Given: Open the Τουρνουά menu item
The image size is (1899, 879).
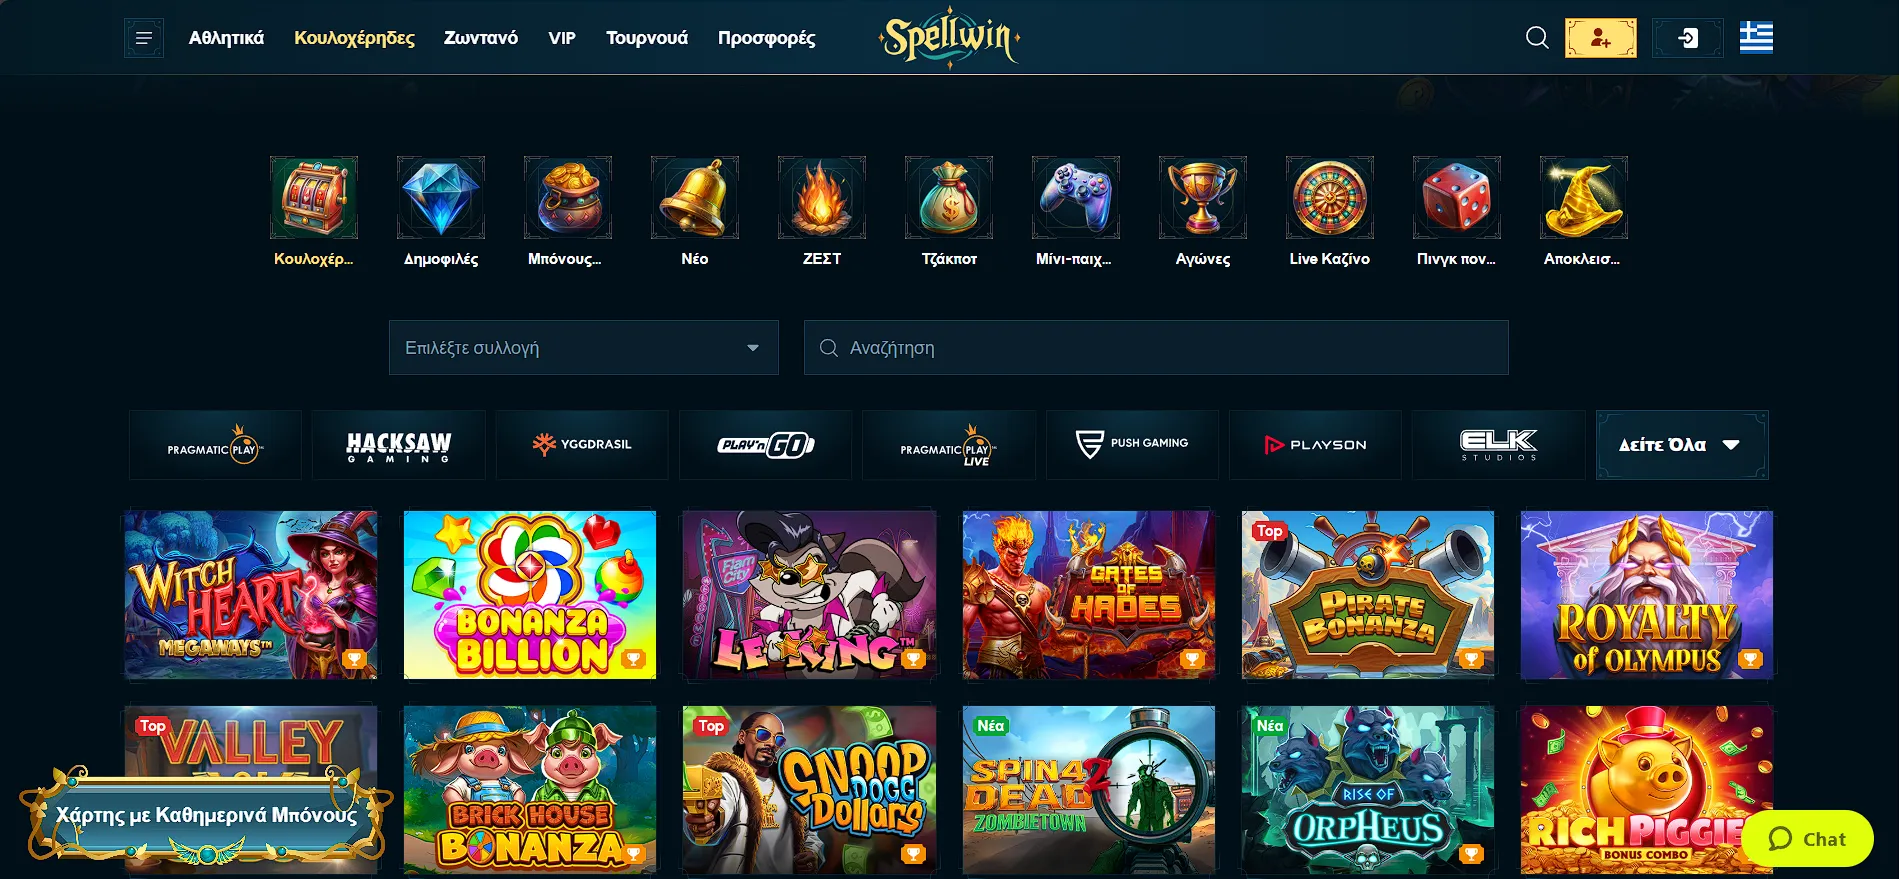Looking at the screenshot, I should click(647, 38).
